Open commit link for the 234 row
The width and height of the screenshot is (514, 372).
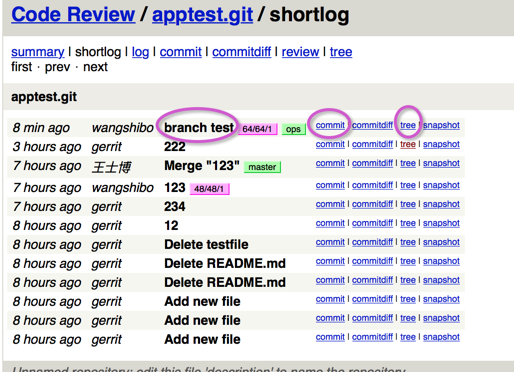tap(330, 204)
